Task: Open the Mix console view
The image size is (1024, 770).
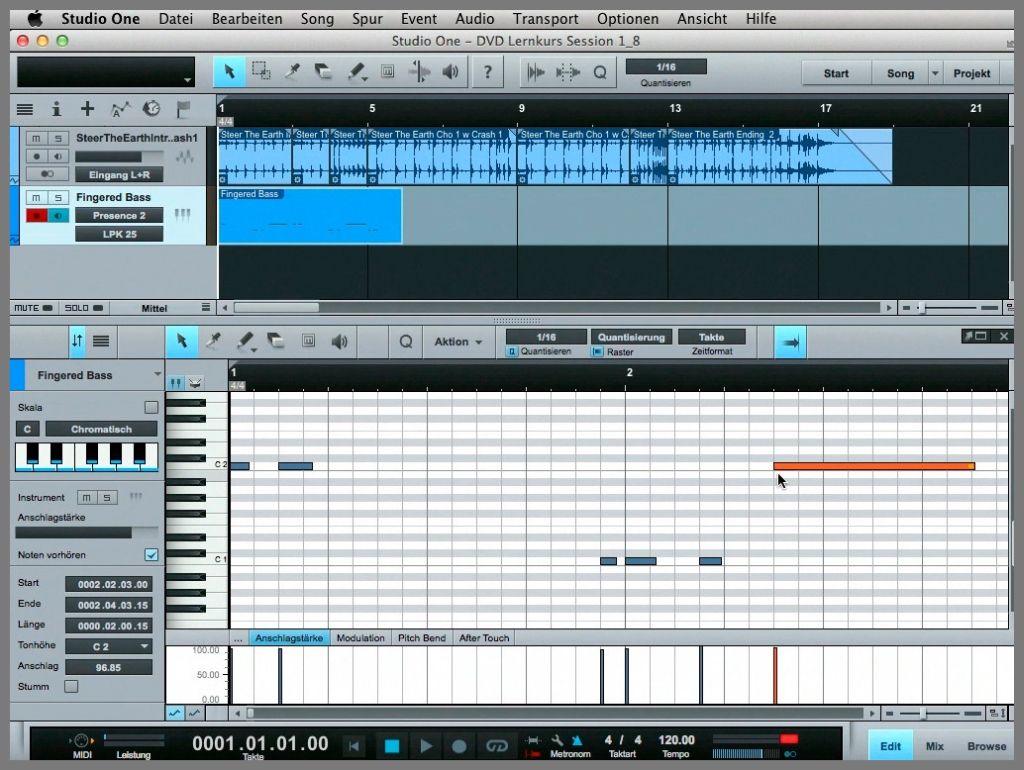Action: pos(935,746)
